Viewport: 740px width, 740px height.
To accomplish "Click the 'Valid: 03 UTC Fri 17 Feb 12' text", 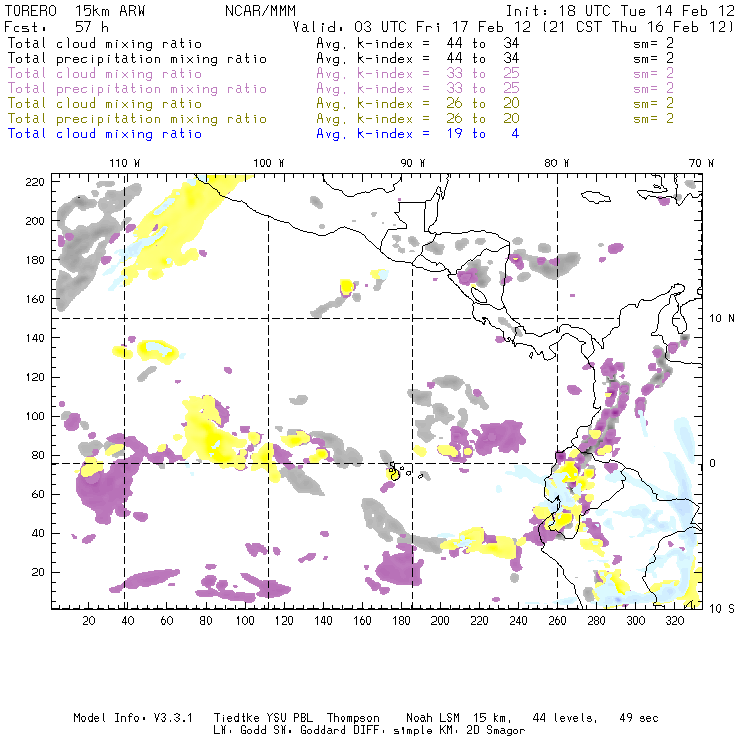I will click(412, 27).
